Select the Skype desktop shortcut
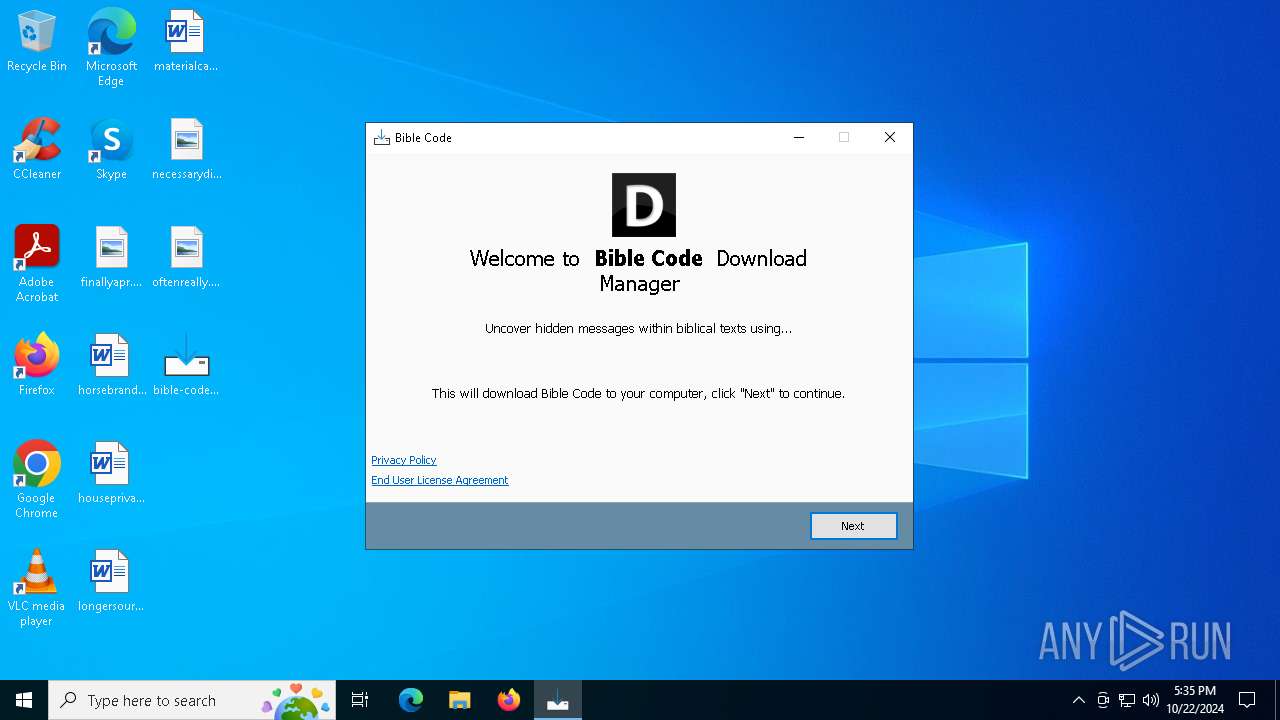1280x720 pixels. coord(111,150)
